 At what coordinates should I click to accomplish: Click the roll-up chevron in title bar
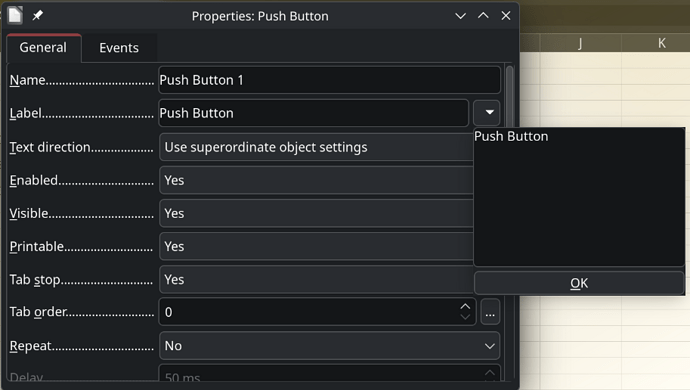click(x=483, y=16)
